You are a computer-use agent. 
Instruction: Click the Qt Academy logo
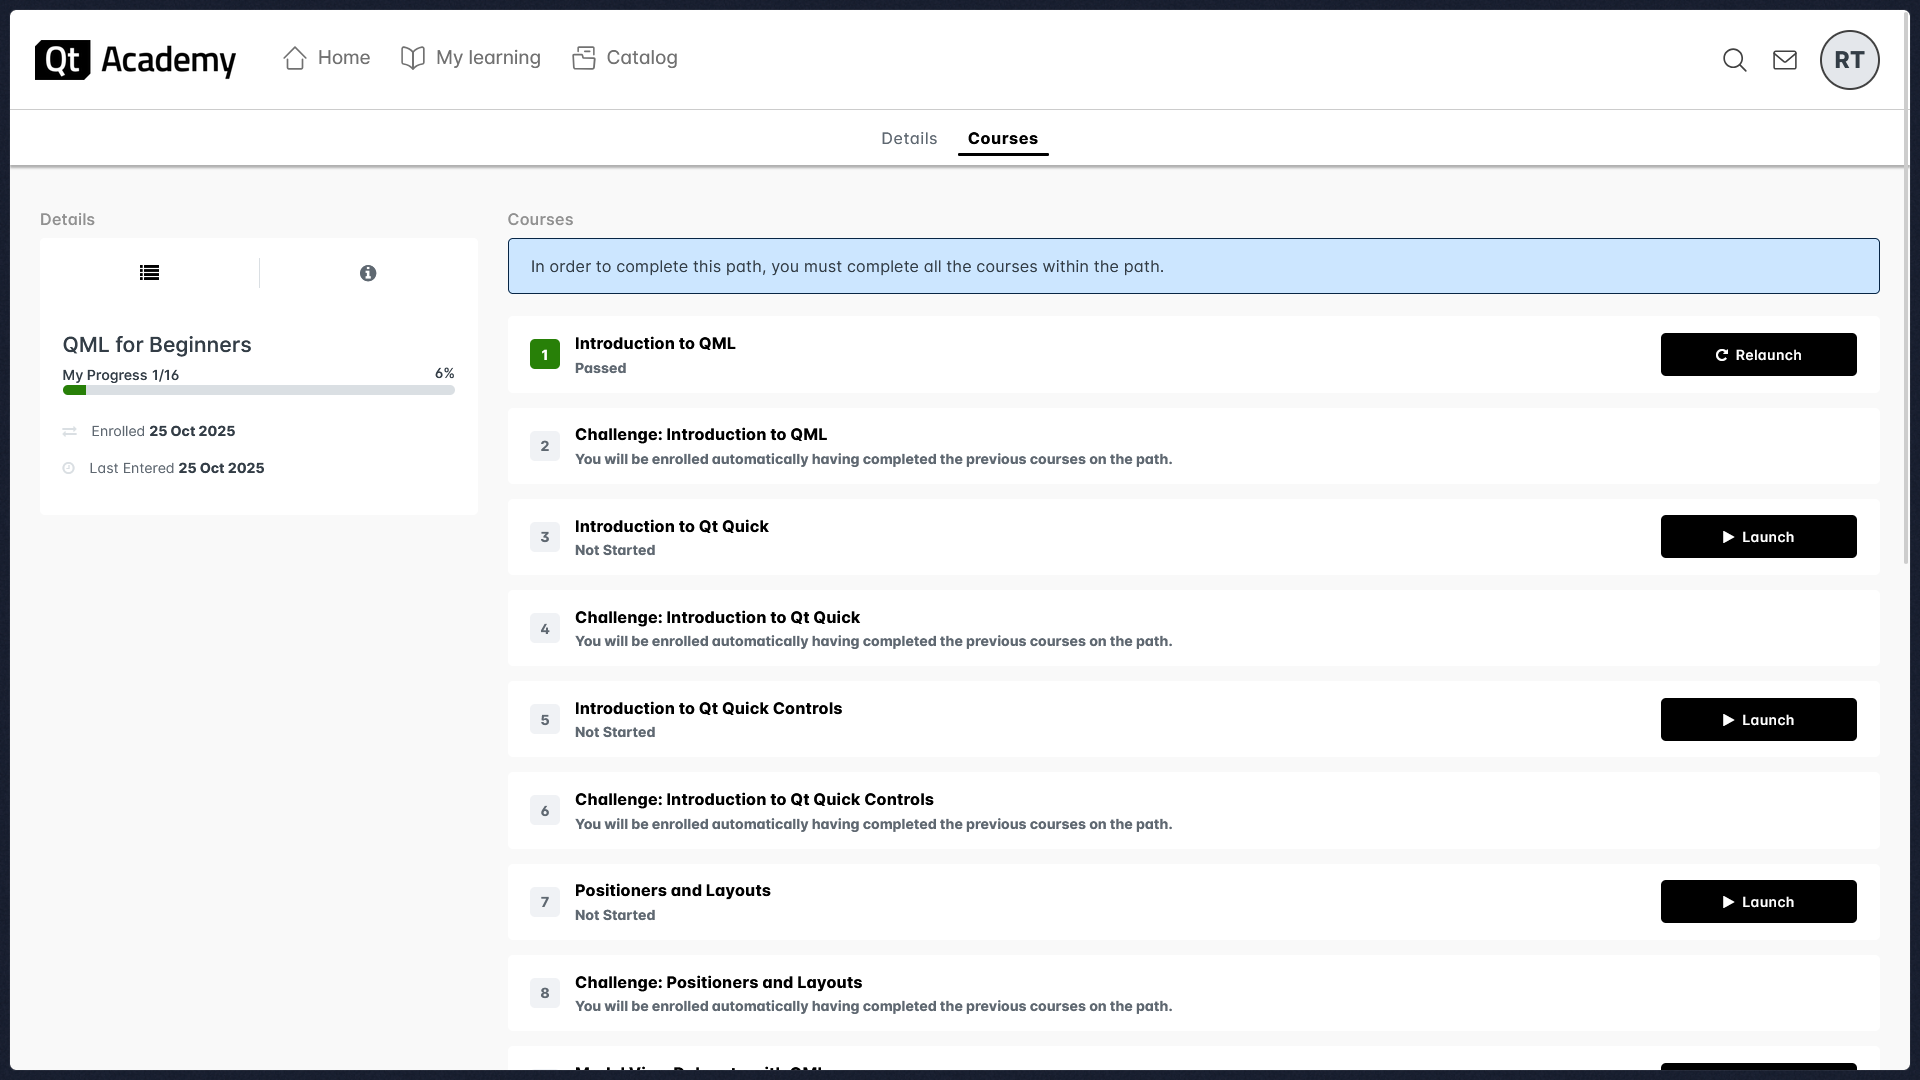(135, 60)
